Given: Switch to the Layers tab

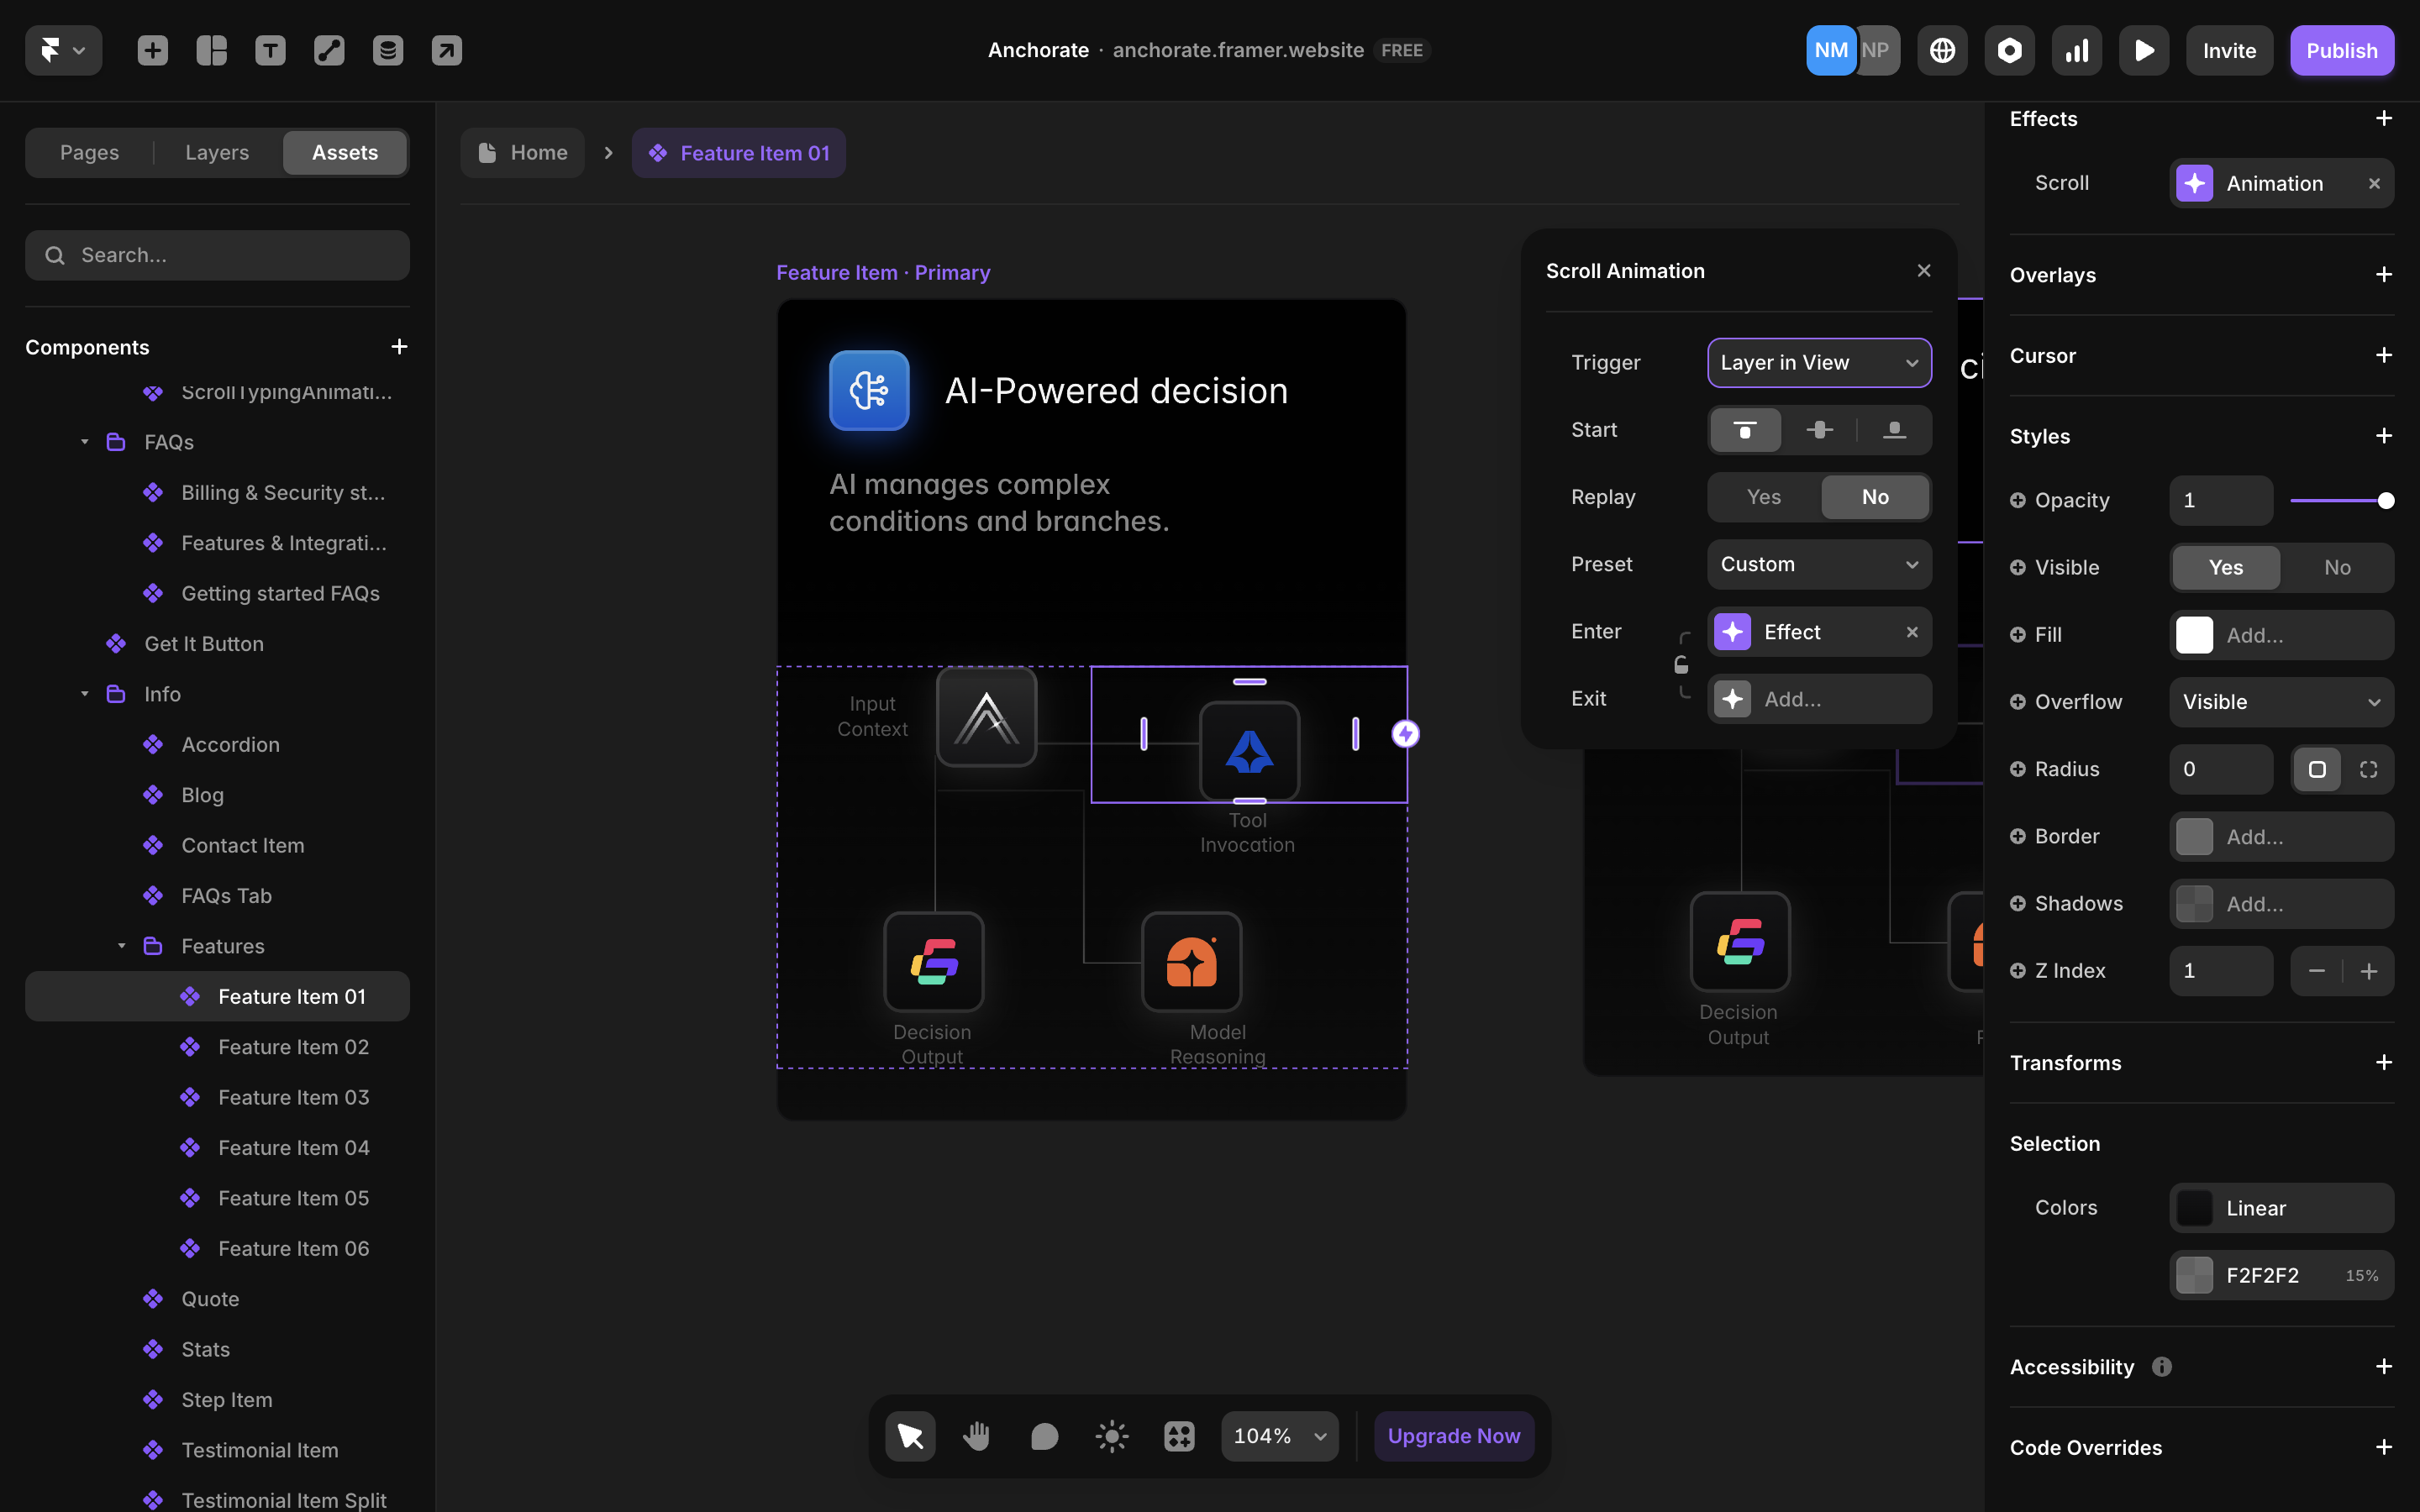Looking at the screenshot, I should [217, 153].
